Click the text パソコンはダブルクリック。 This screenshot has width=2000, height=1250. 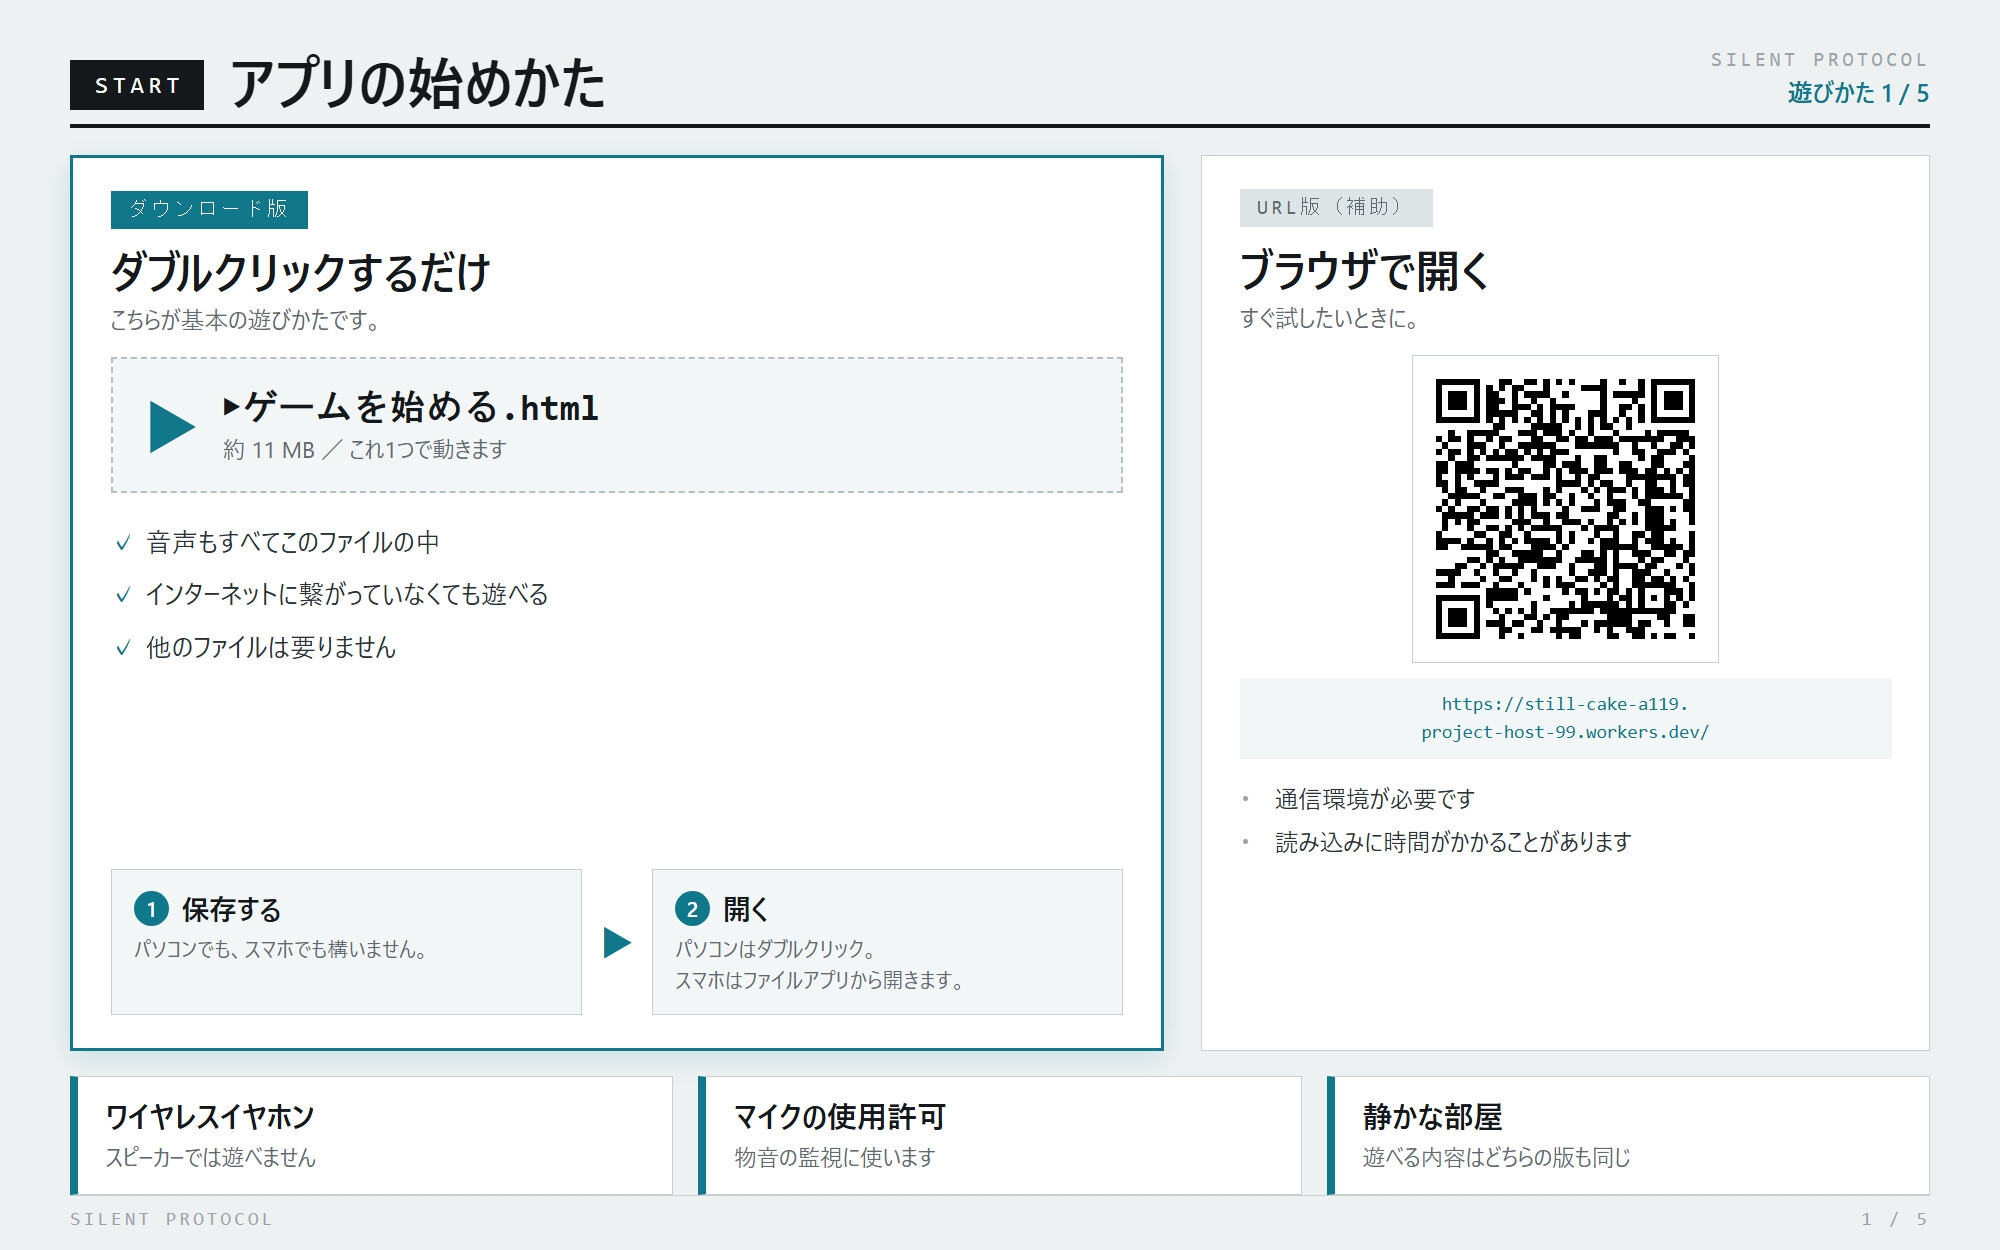tap(775, 949)
